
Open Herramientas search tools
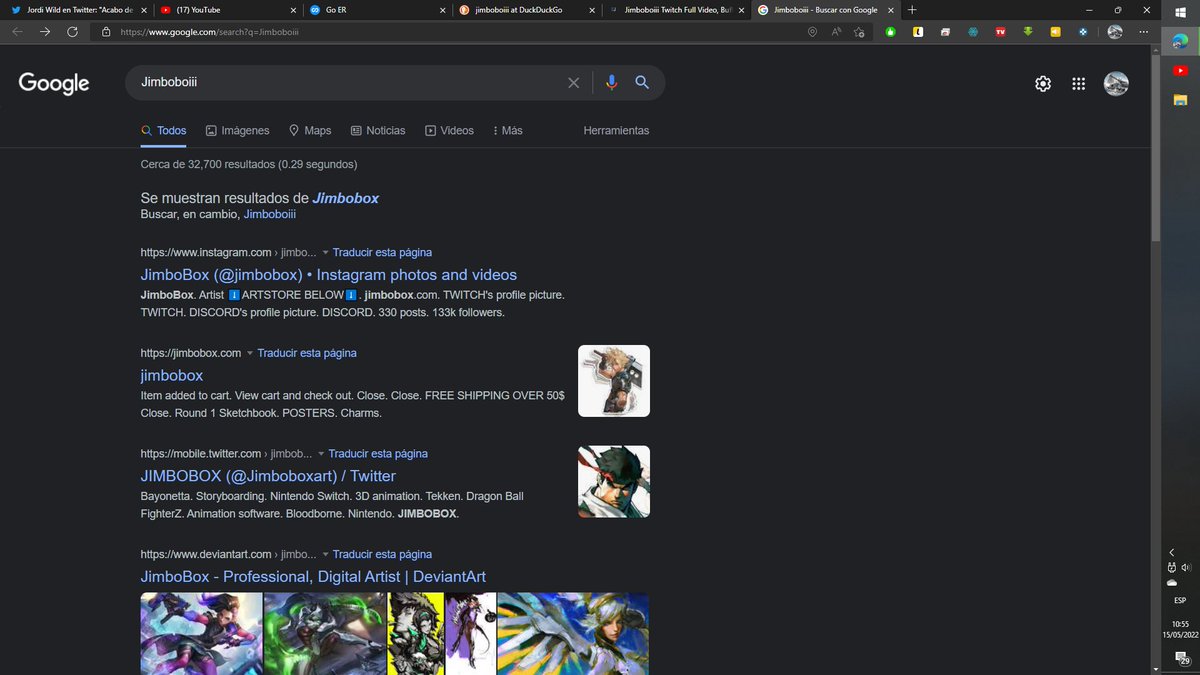[616, 131]
